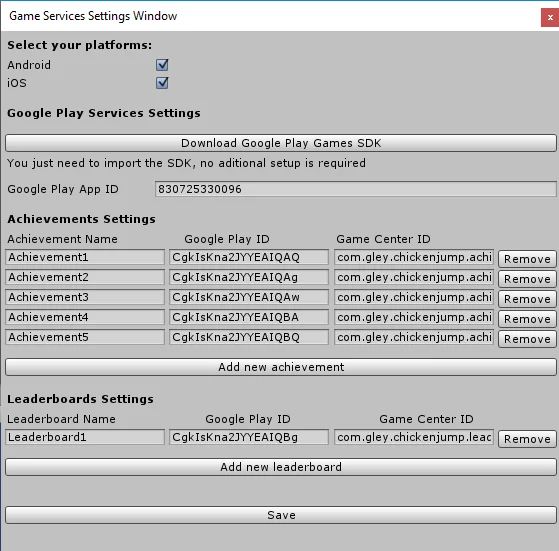This screenshot has width=559, height=551.
Task: Edit the Achievement4 name field
Action: coord(85,317)
